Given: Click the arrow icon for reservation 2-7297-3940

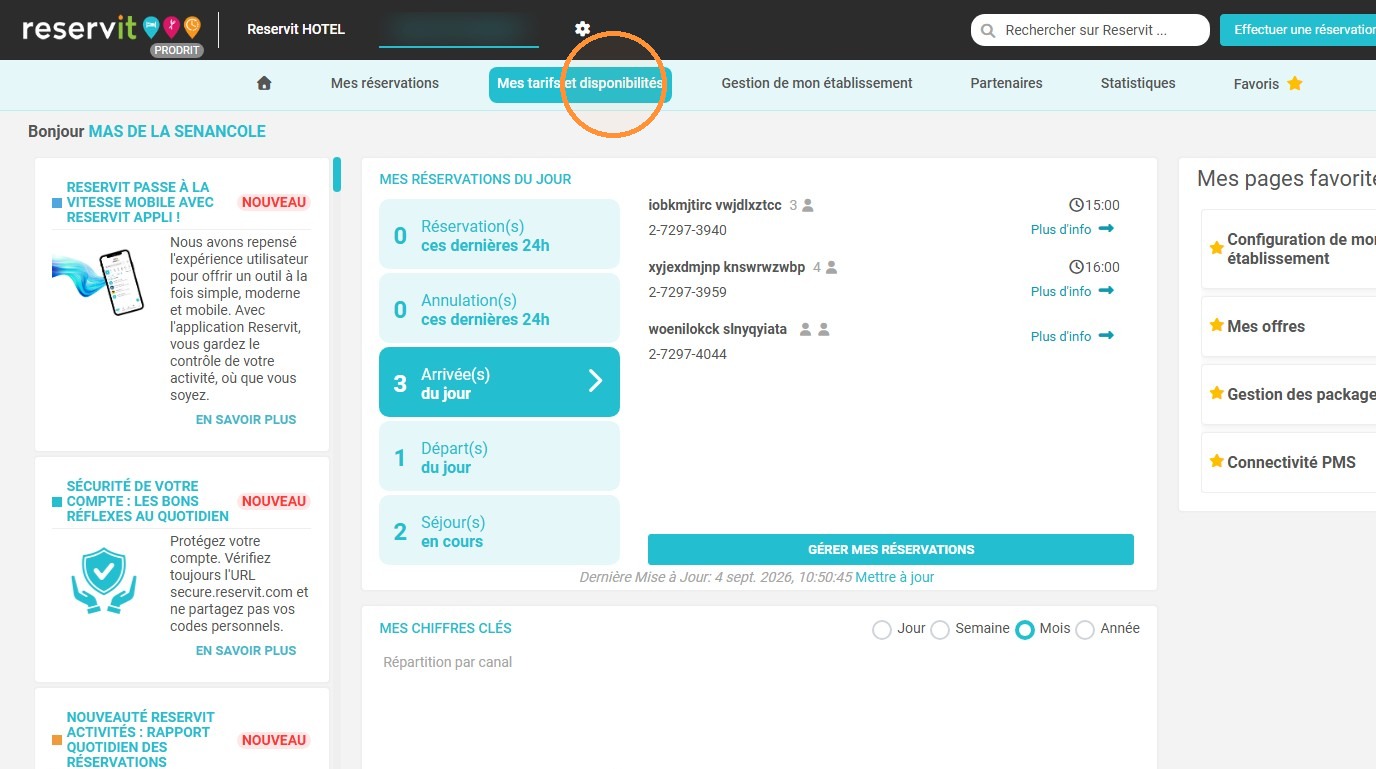Looking at the screenshot, I should click(1106, 229).
